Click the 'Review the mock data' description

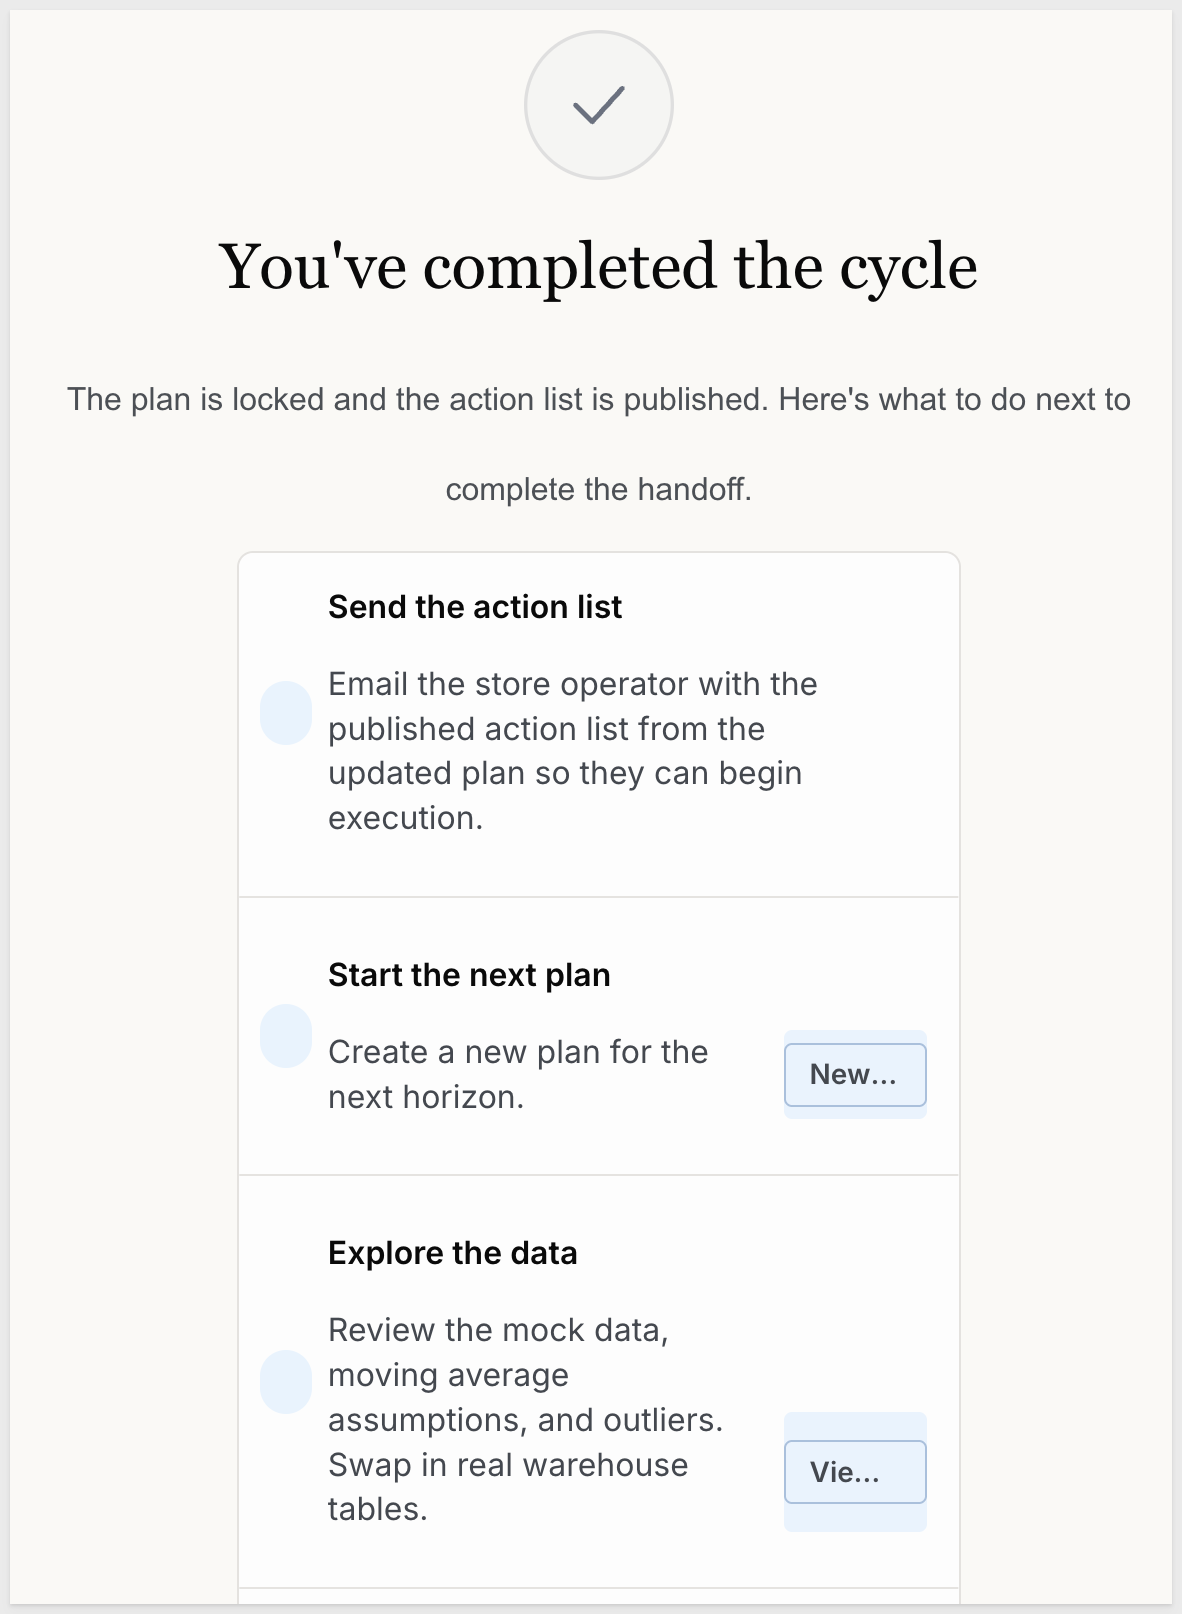pos(526,1420)
